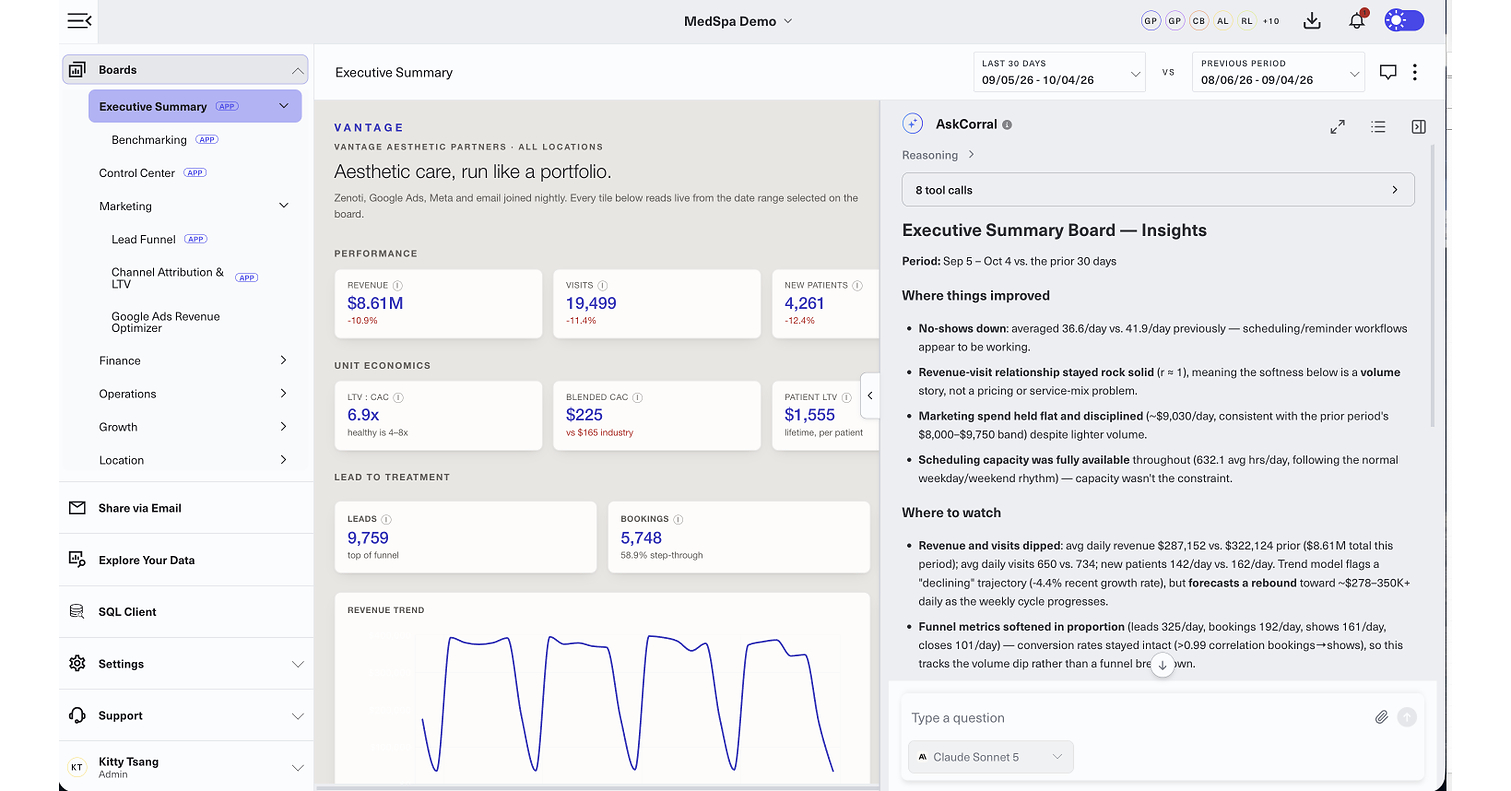1511x791 pixels.
Task: Toggle the light/dark theme switch
Action: pos(1404,21)
